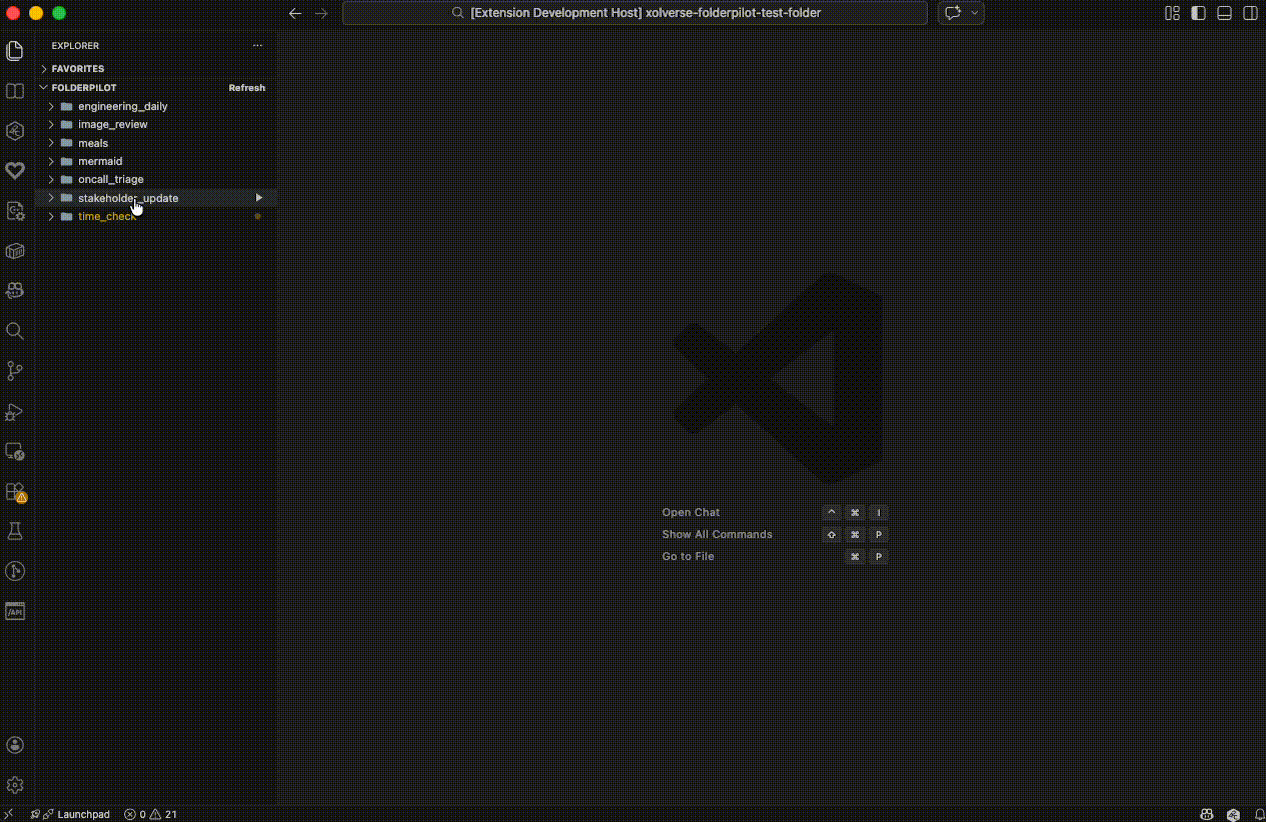The image size is (1266, 822).
Task: Click the container box icon in activity bar
Action: [x=15, y=251]
